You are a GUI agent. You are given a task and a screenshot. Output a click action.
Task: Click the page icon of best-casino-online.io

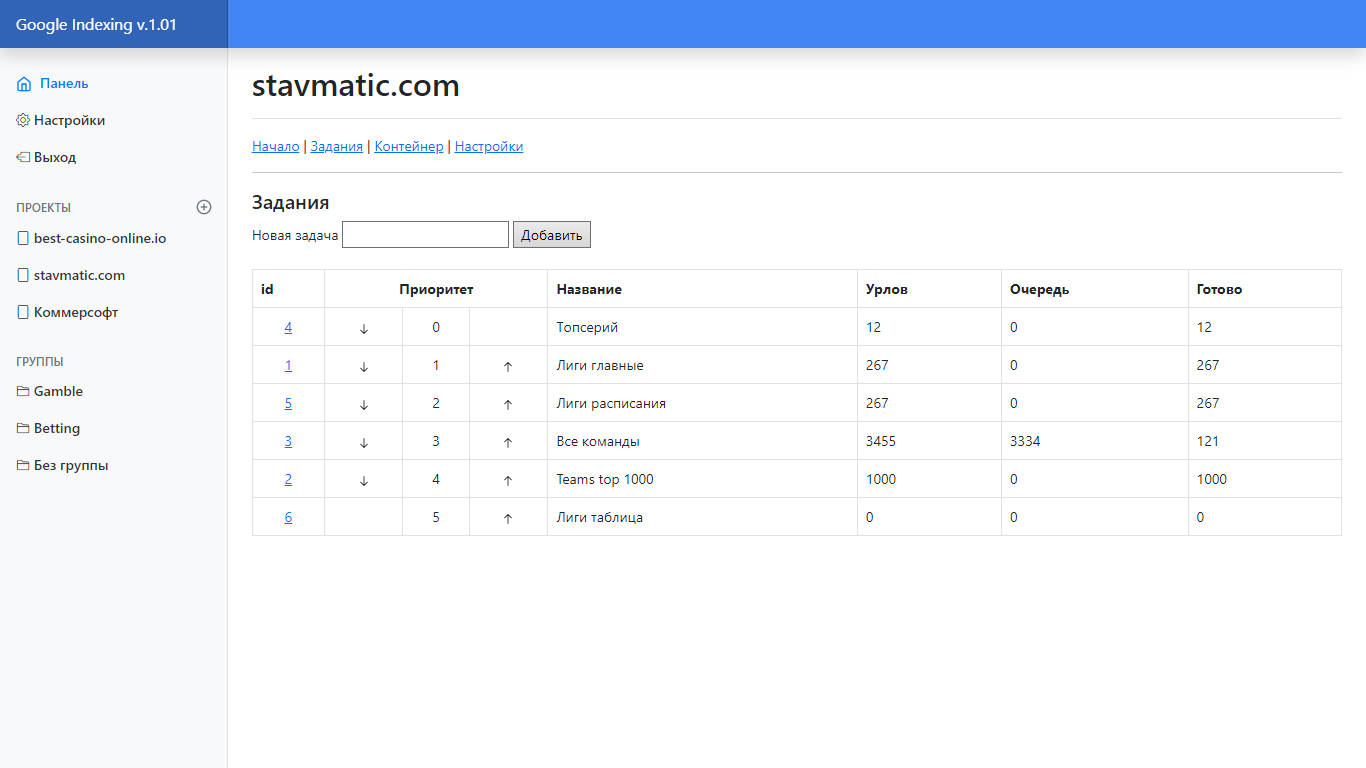[x=23, y=239]
